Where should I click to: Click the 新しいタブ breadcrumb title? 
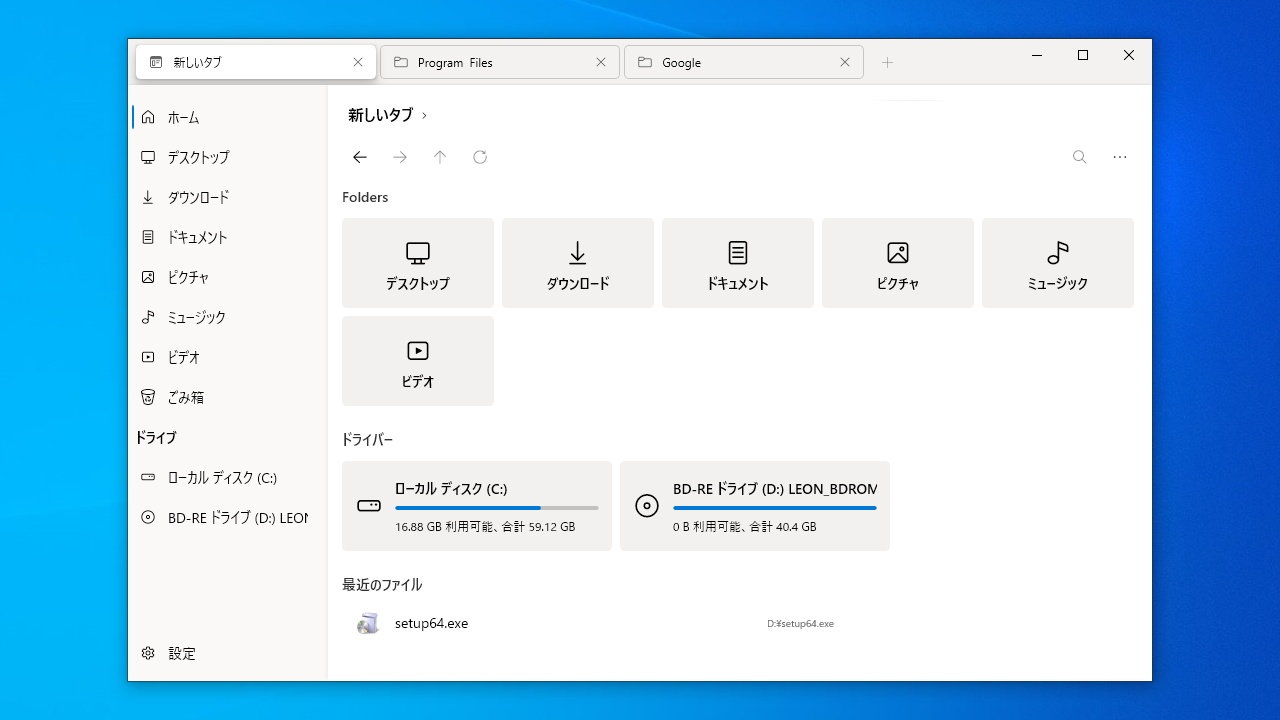380,115
